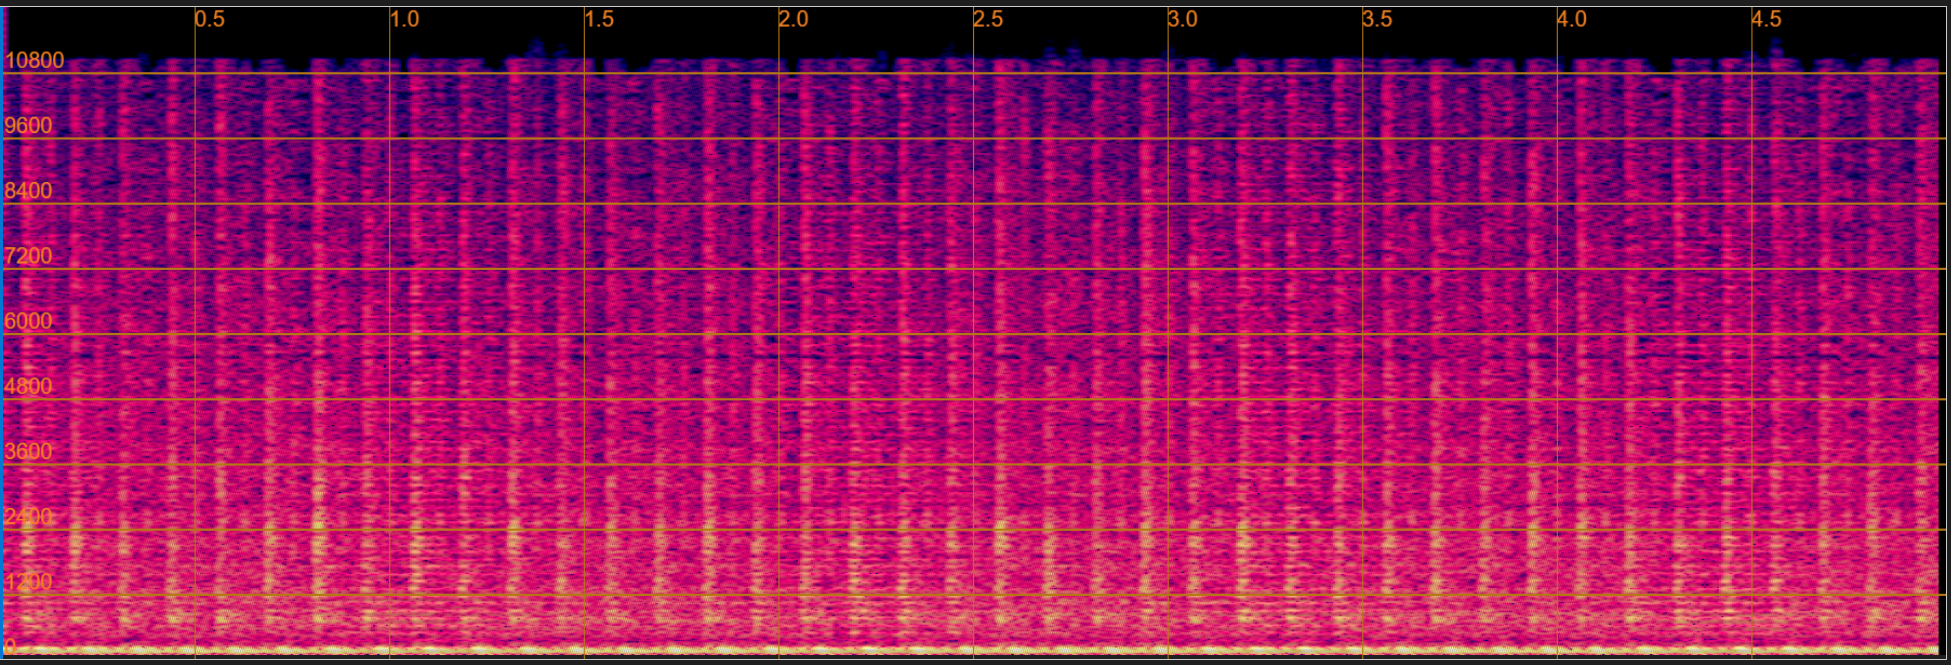
Task: Select the 3.0 second time label
Action: click(x=1182, y=20)
